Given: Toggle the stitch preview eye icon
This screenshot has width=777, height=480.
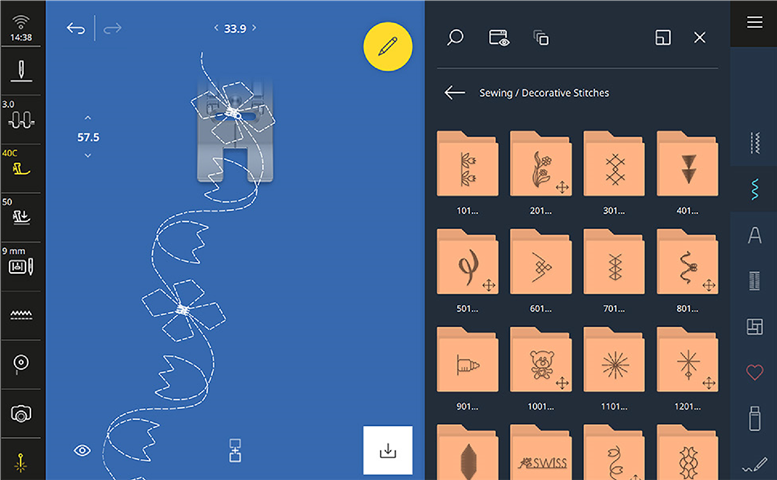Looking at the screenshot, I should [x=82, y=450].
